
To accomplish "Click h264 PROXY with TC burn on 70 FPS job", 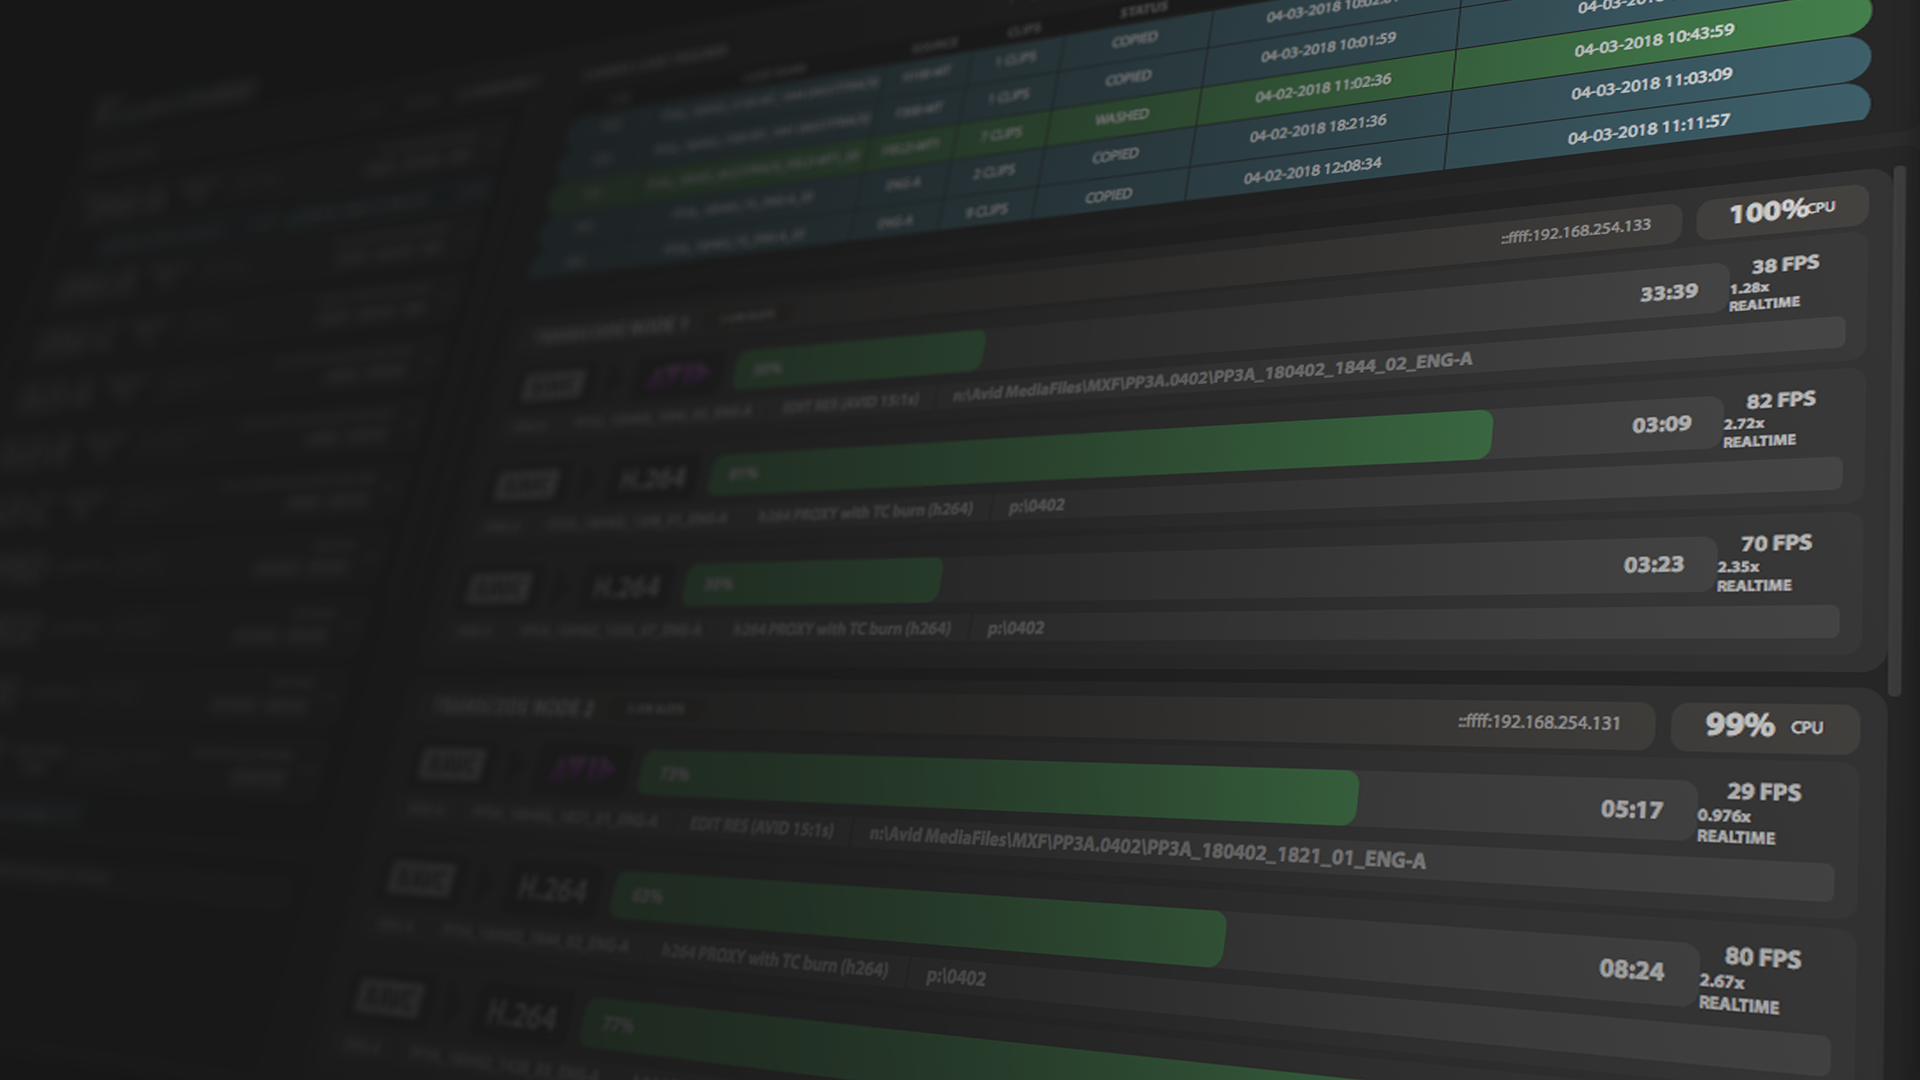I will point(841,629).
